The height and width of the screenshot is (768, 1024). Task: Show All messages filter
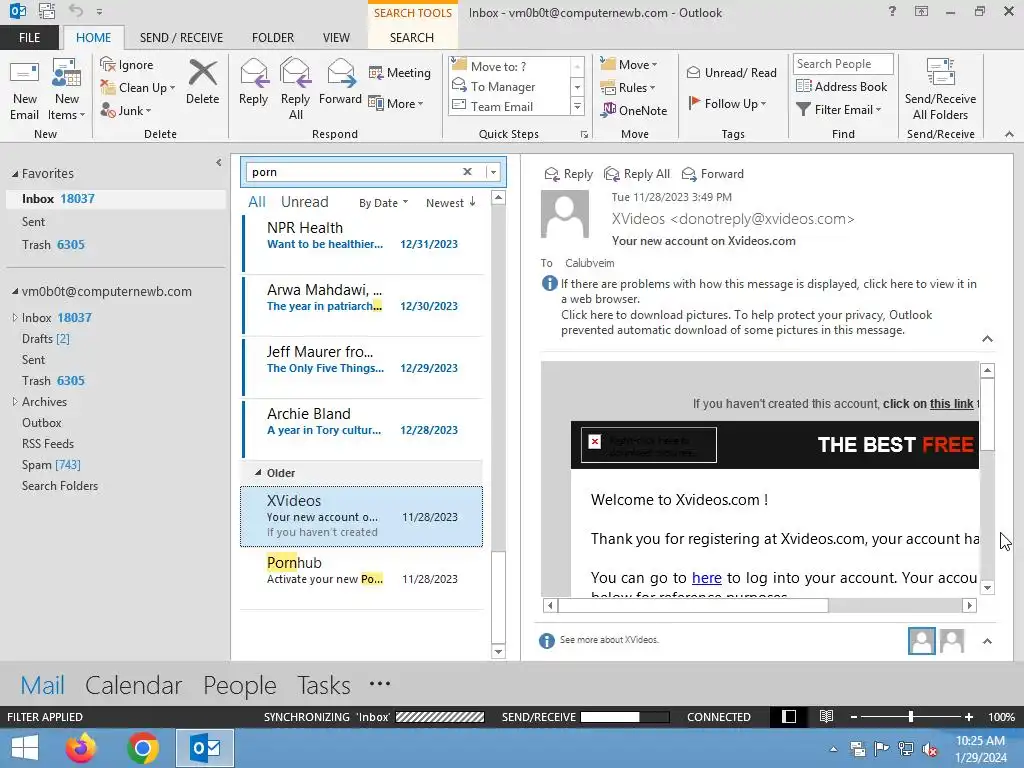(257, 202)
